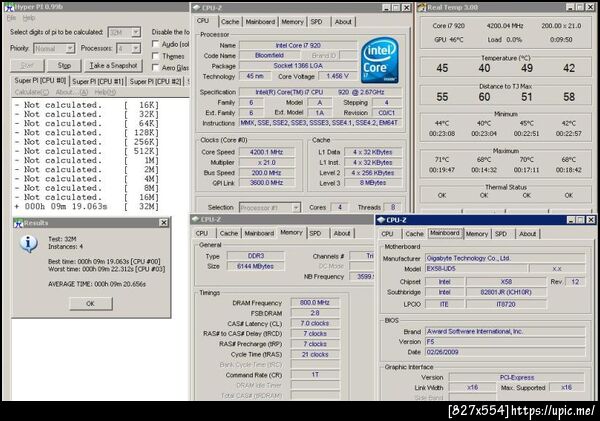
Task: Click the AVERAGE TIME text in Results
Action: click(97, 284)
